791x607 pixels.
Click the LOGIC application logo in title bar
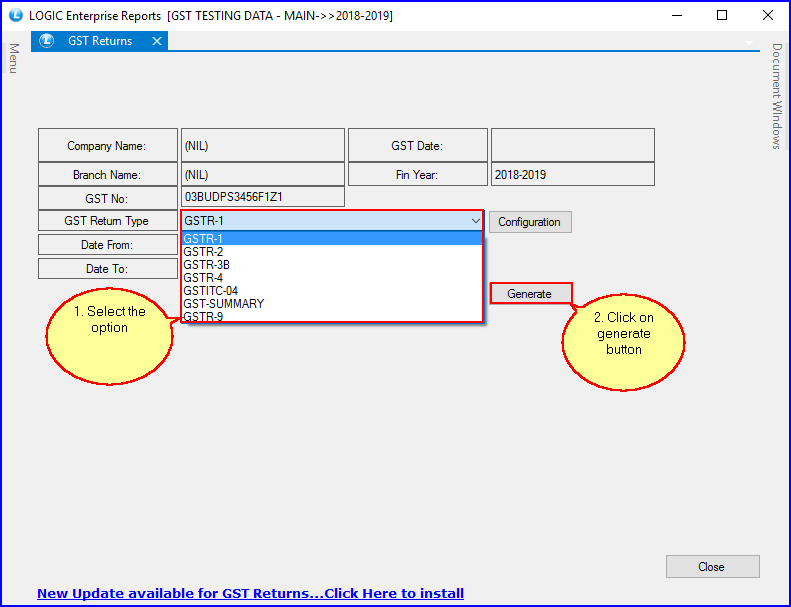click(16, 15)
